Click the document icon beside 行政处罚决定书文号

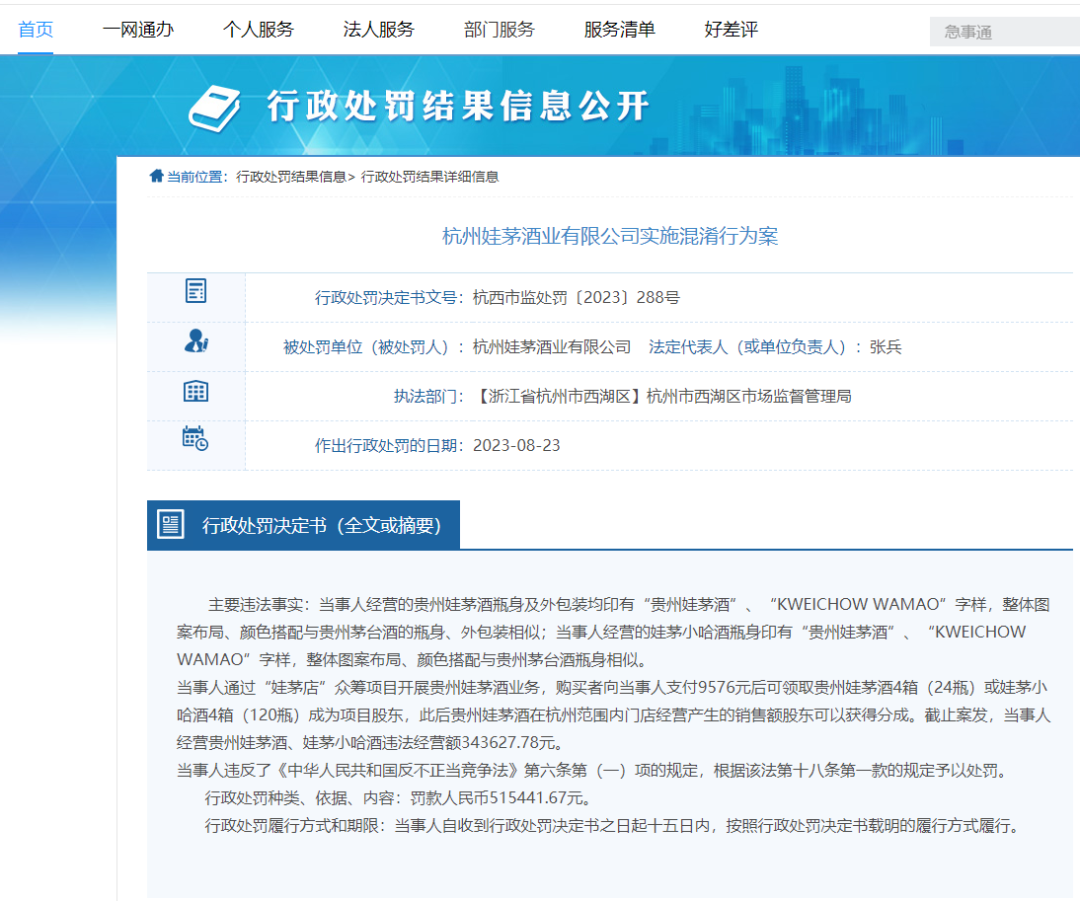(196, 291)
